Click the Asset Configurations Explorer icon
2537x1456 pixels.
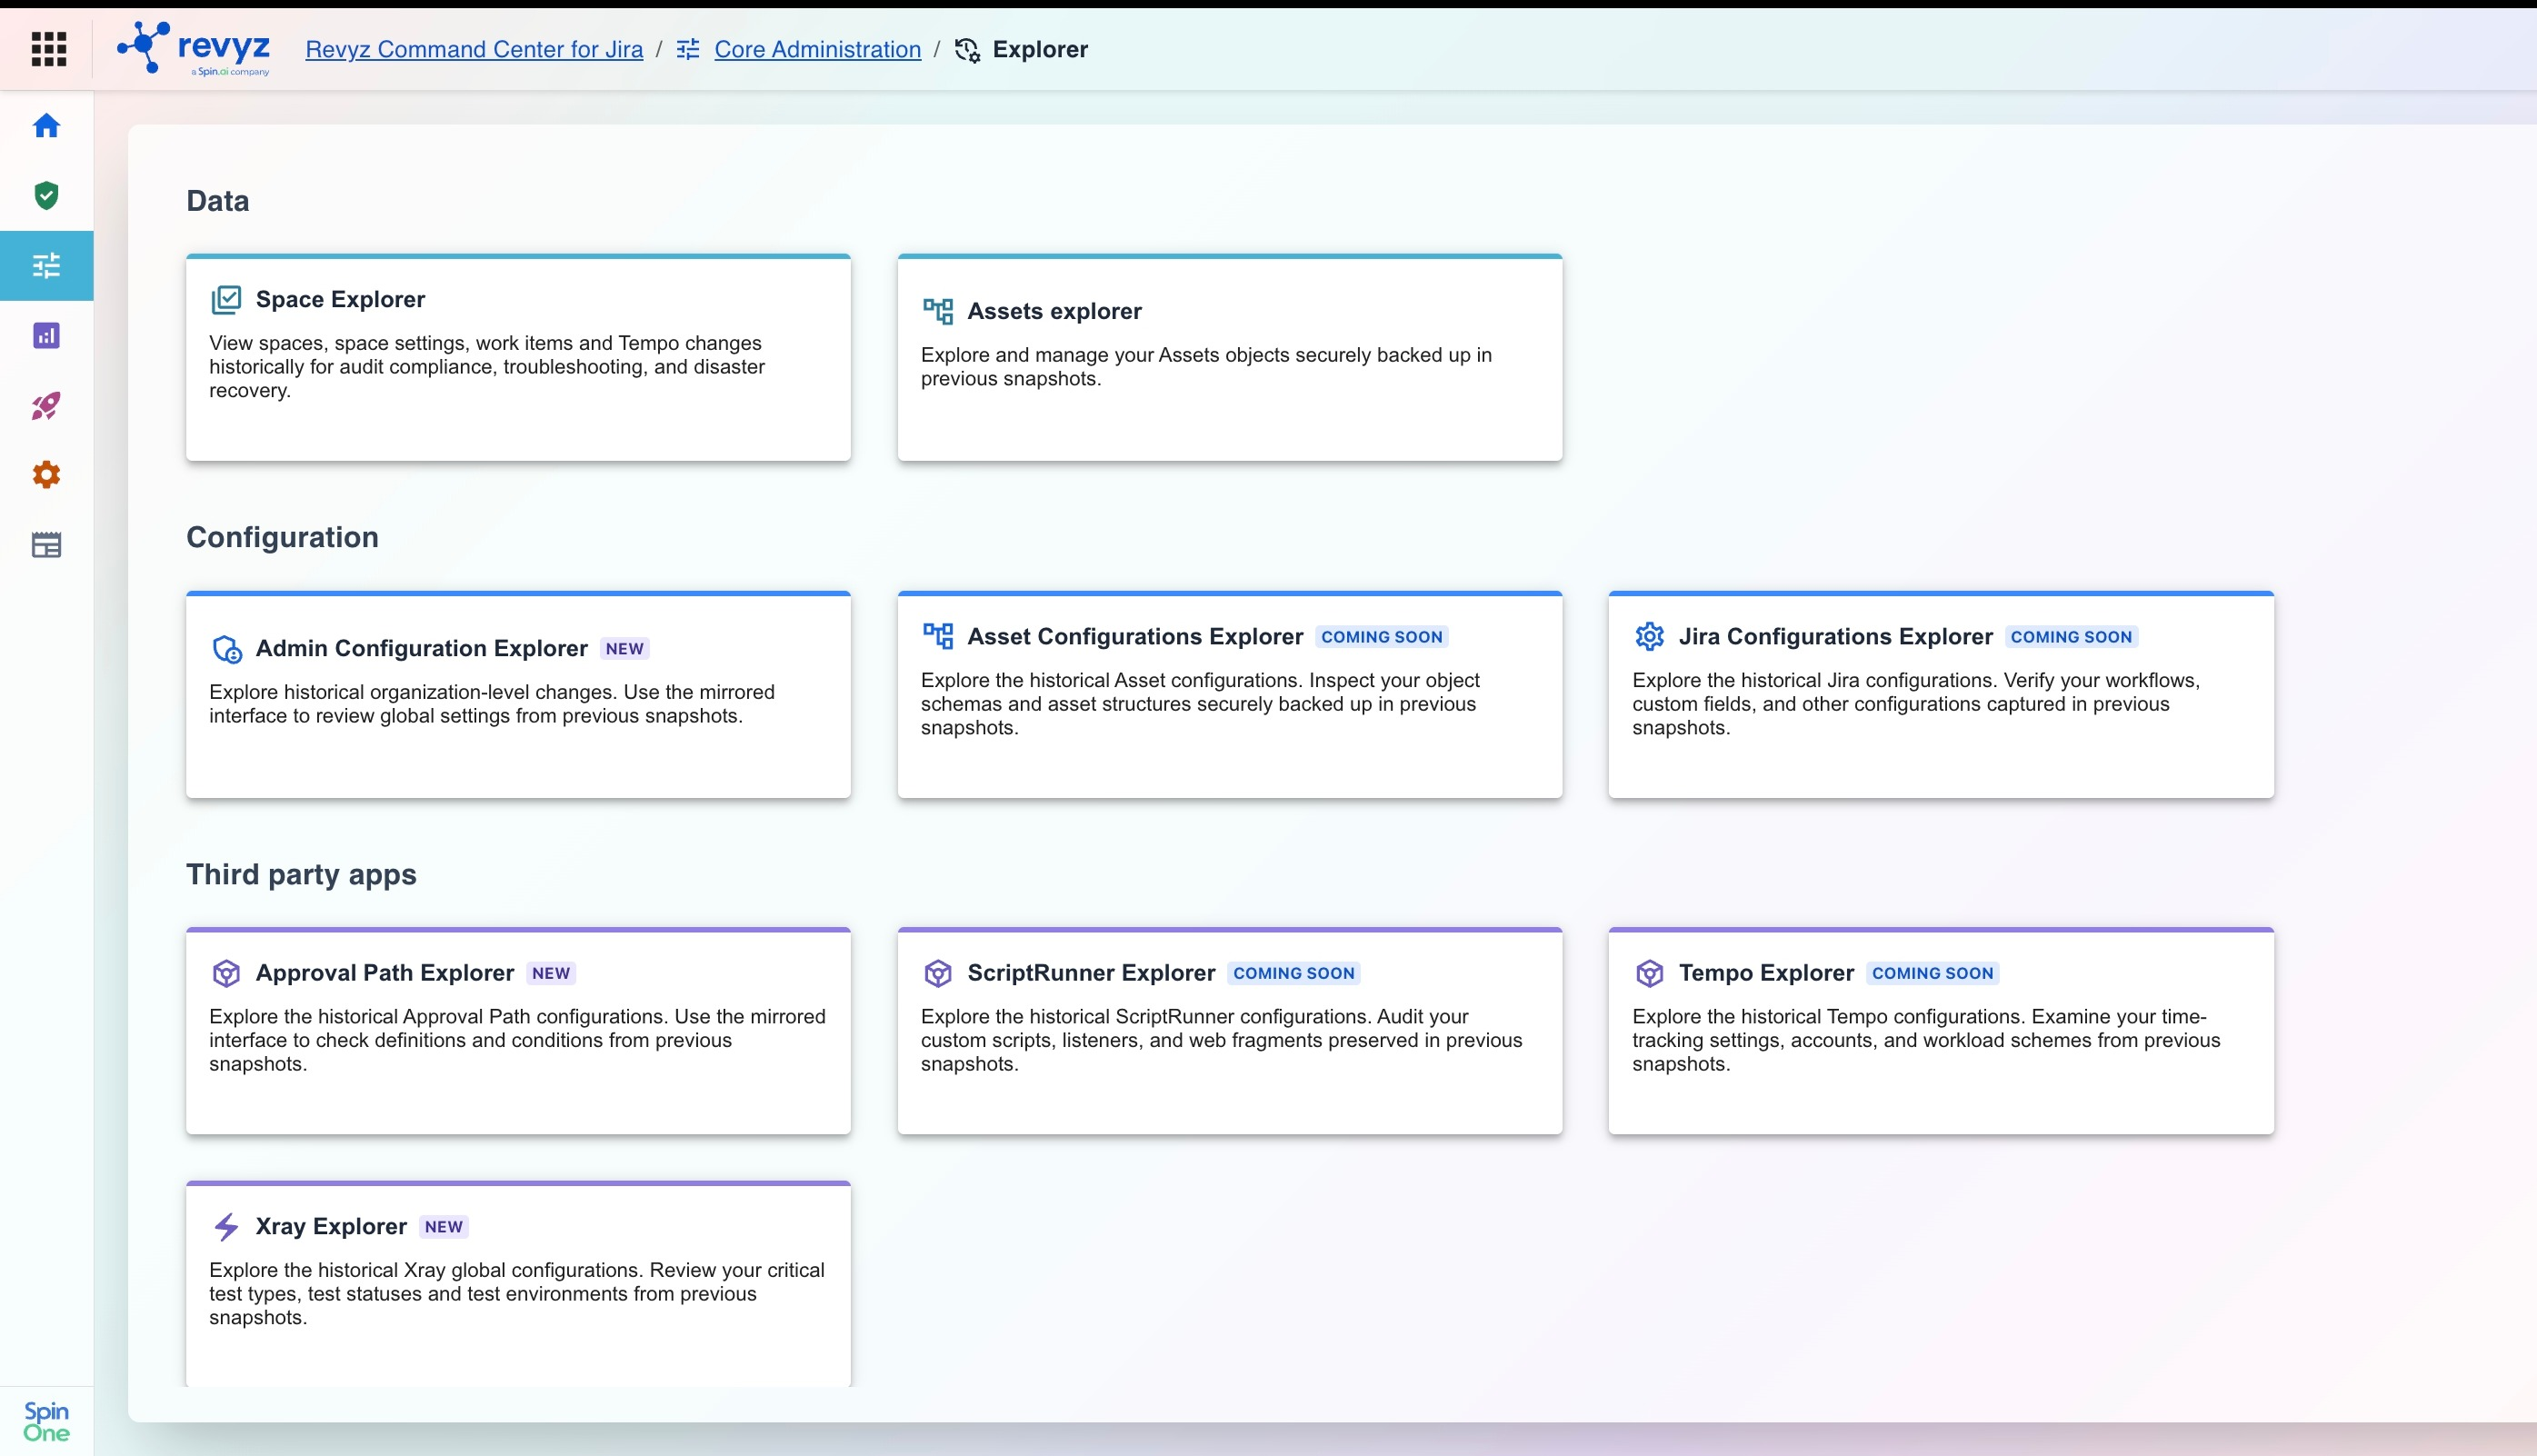click(x=938, y=636)
